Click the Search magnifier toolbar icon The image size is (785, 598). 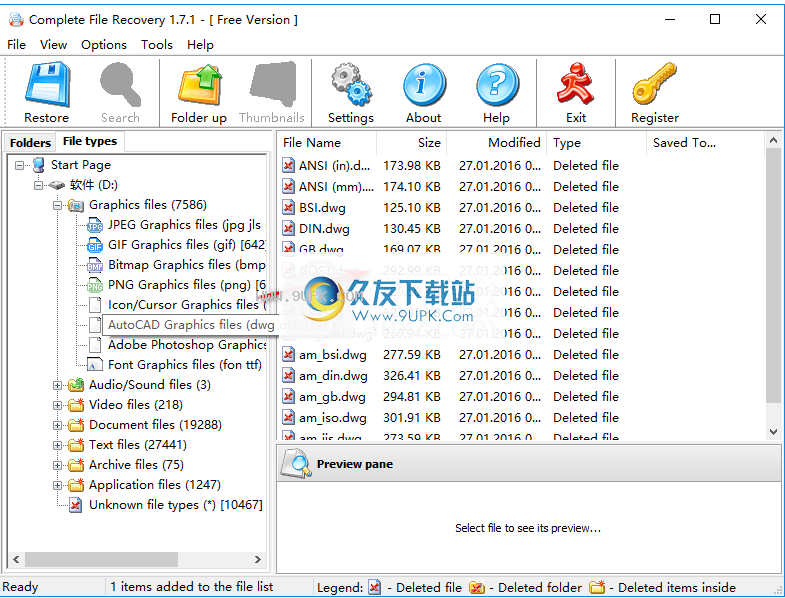pos(120,84)
